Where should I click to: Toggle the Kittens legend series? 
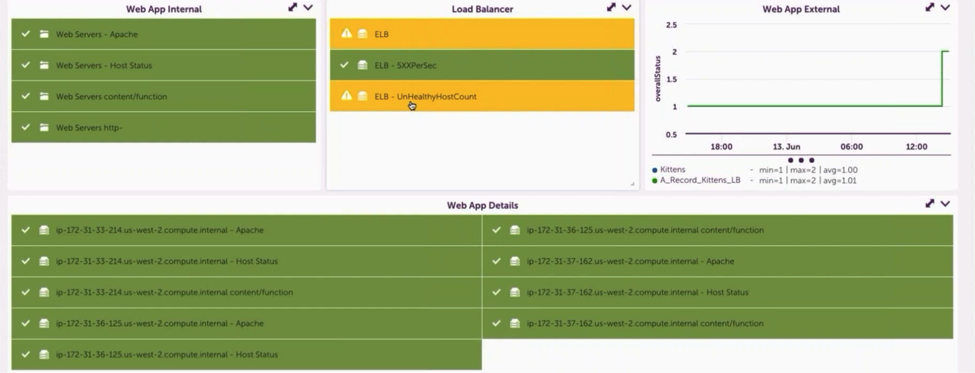click(x=673, y=169)
